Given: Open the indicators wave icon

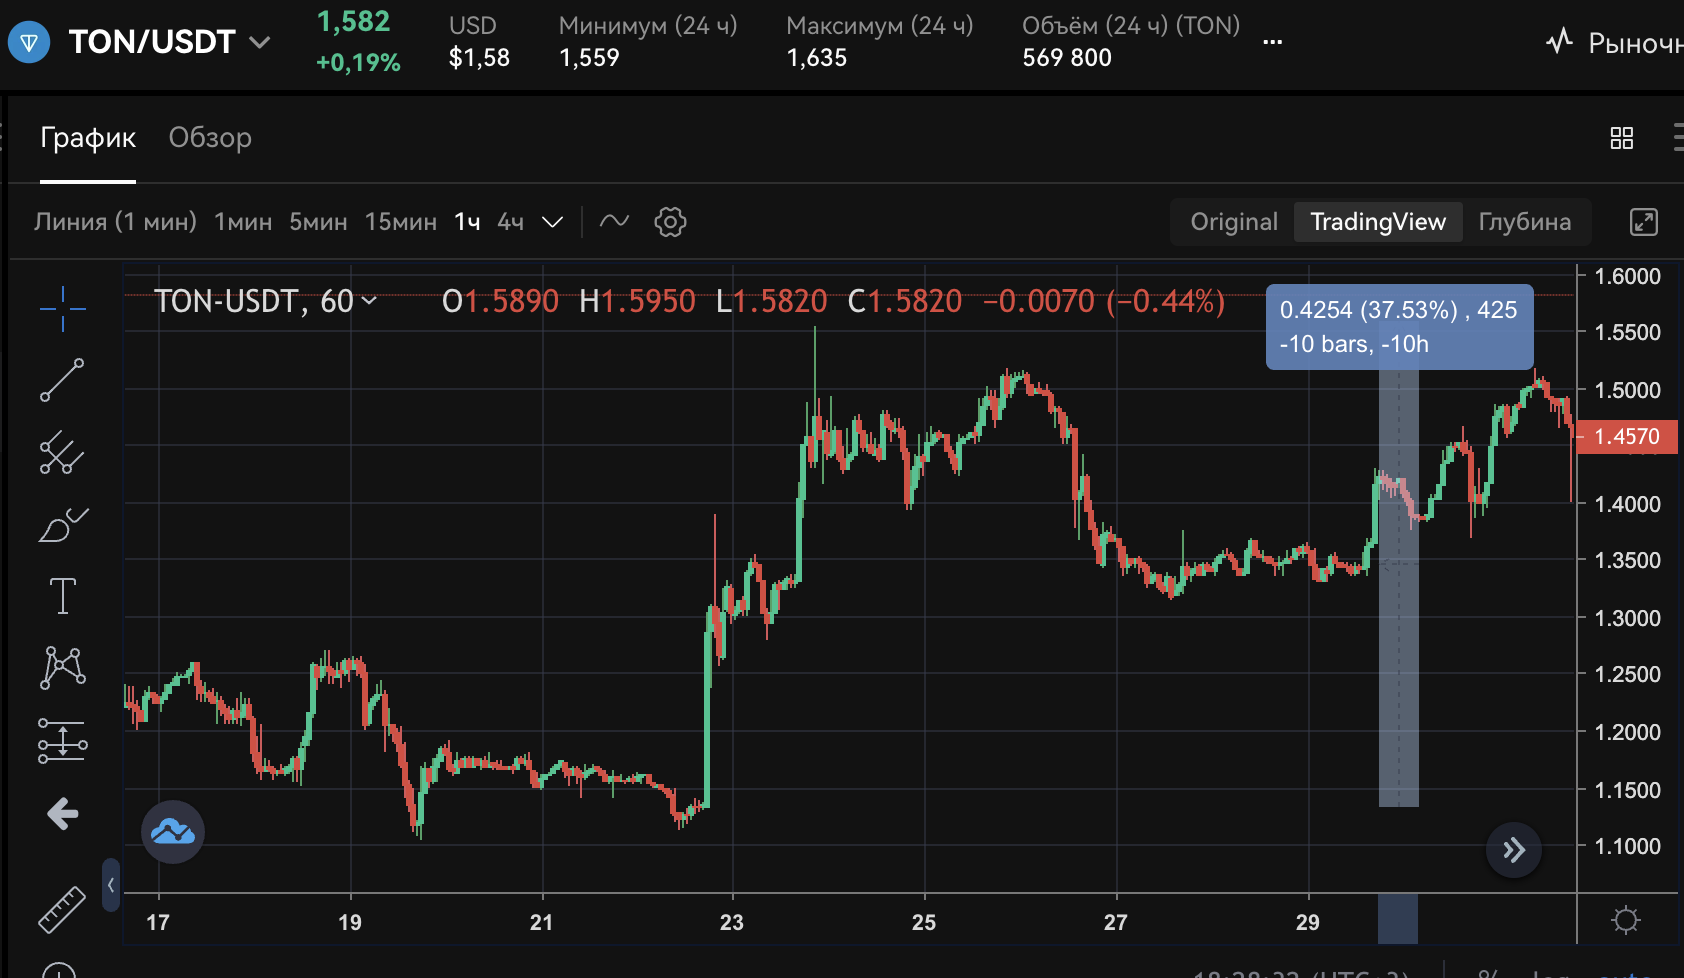Looking at the screenshot, I should pyautogui.click(x=614, y=221).
